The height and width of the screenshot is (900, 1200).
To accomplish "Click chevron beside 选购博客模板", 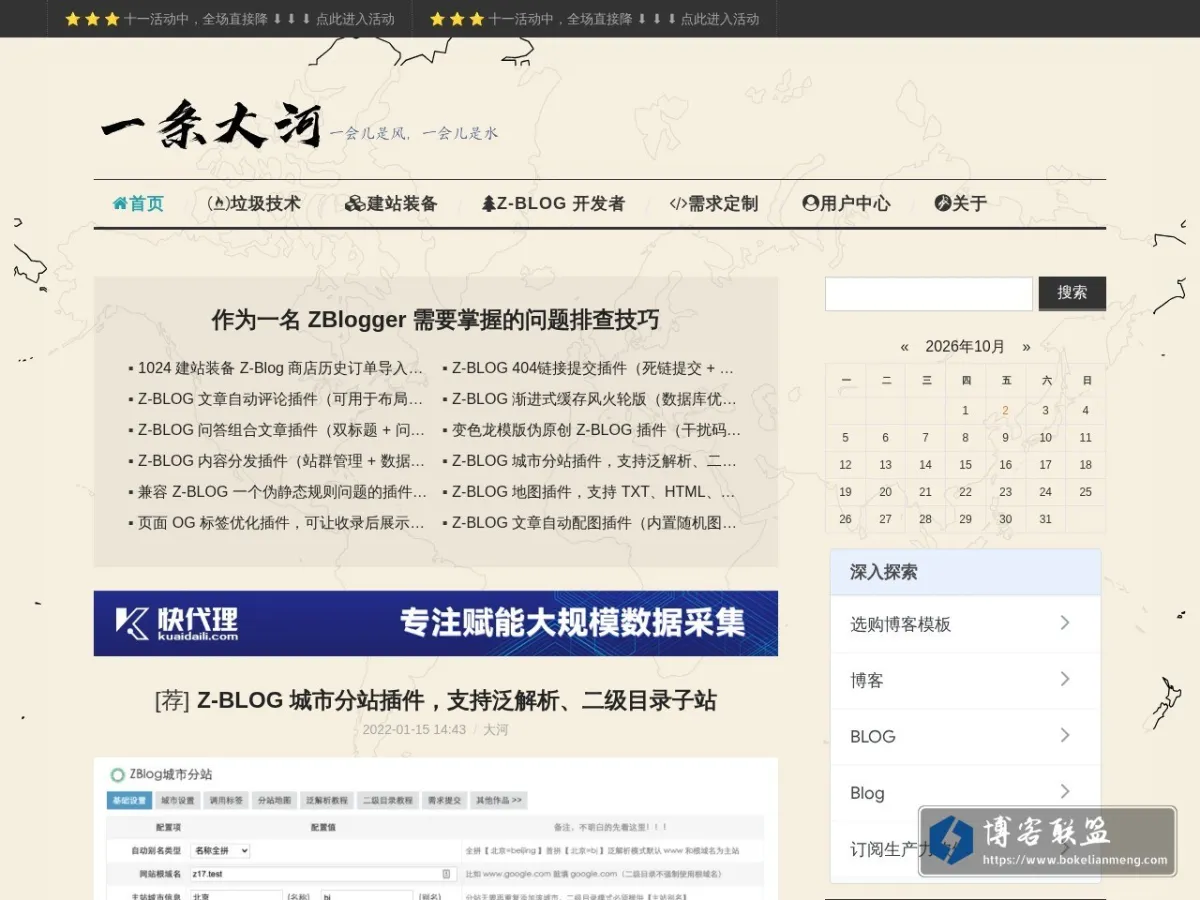I will point(1065,623).
